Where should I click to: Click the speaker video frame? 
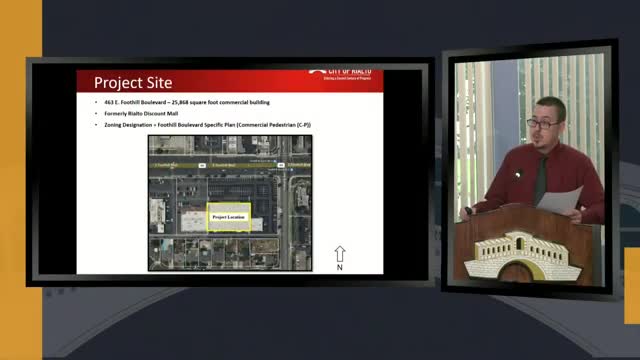pyautogui.click(x=529, y=169)
